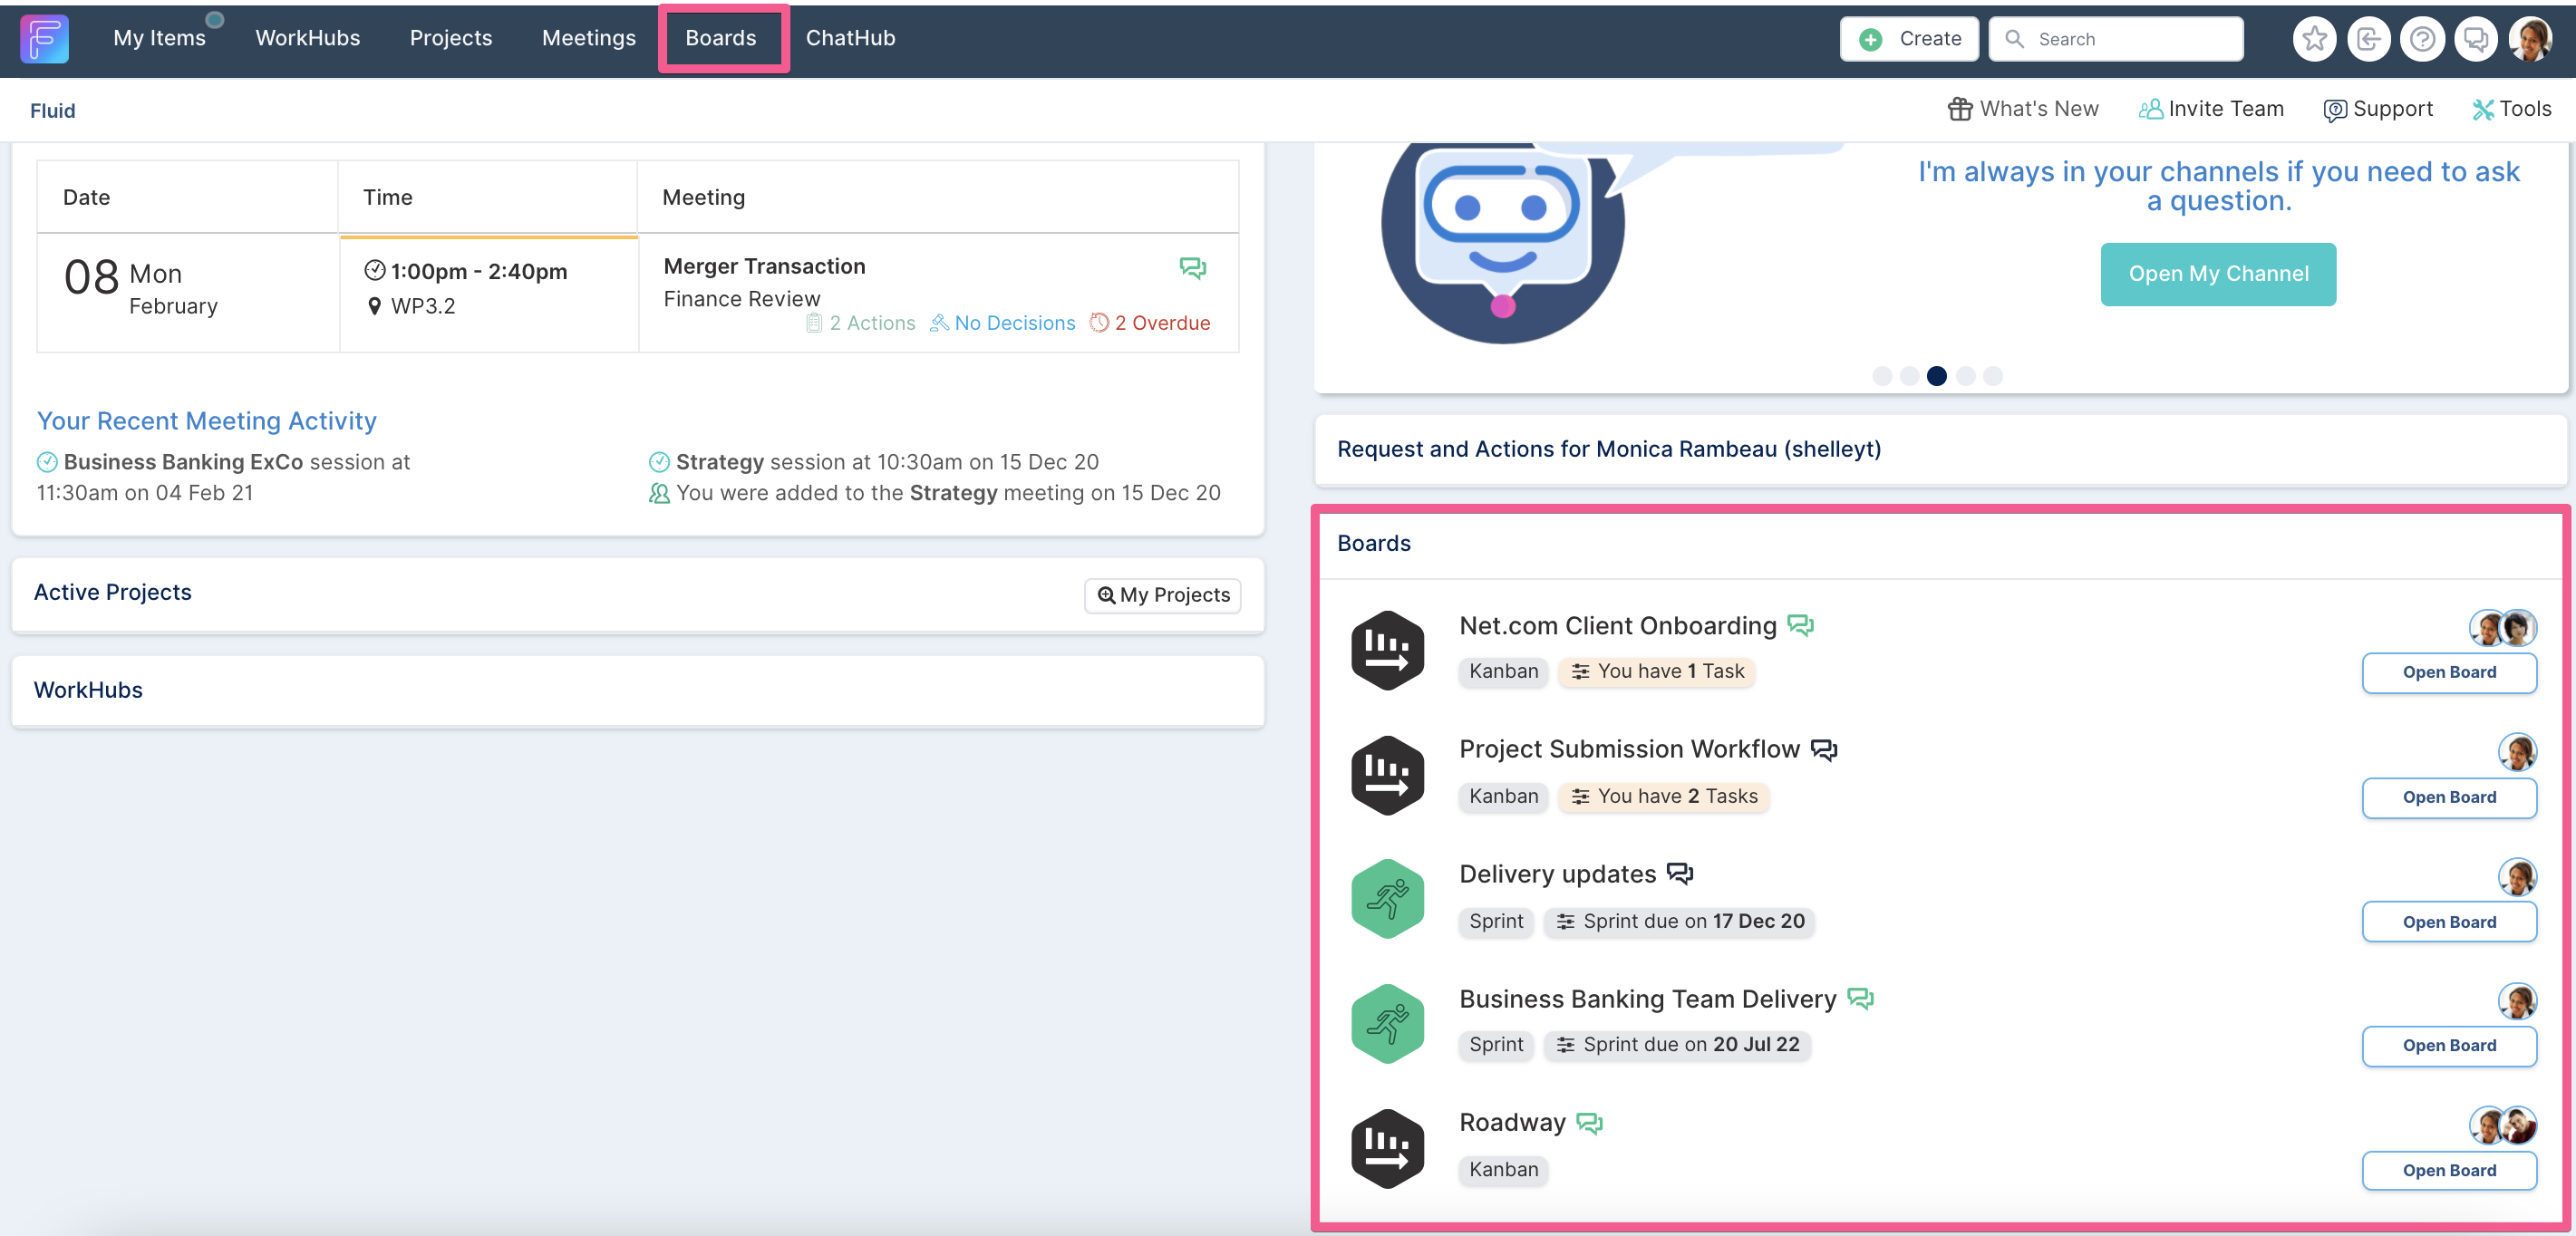The image size is (2576, 1236).
Task: Open the Support link
Action: 2378,109
